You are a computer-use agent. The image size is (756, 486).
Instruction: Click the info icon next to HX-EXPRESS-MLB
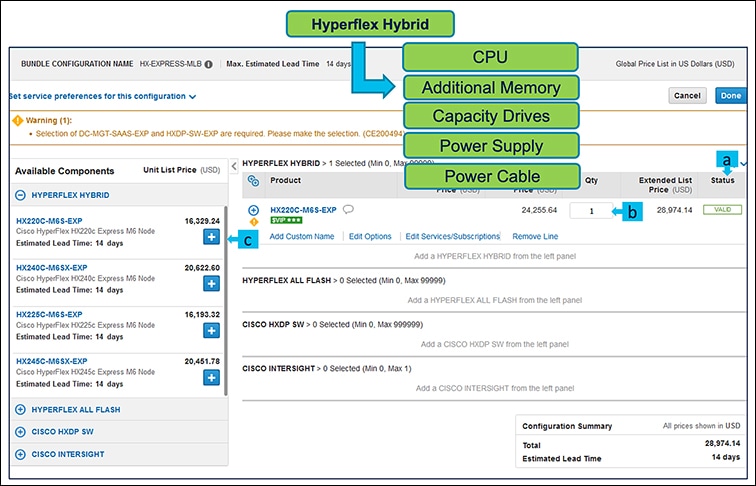coord(208,64)
